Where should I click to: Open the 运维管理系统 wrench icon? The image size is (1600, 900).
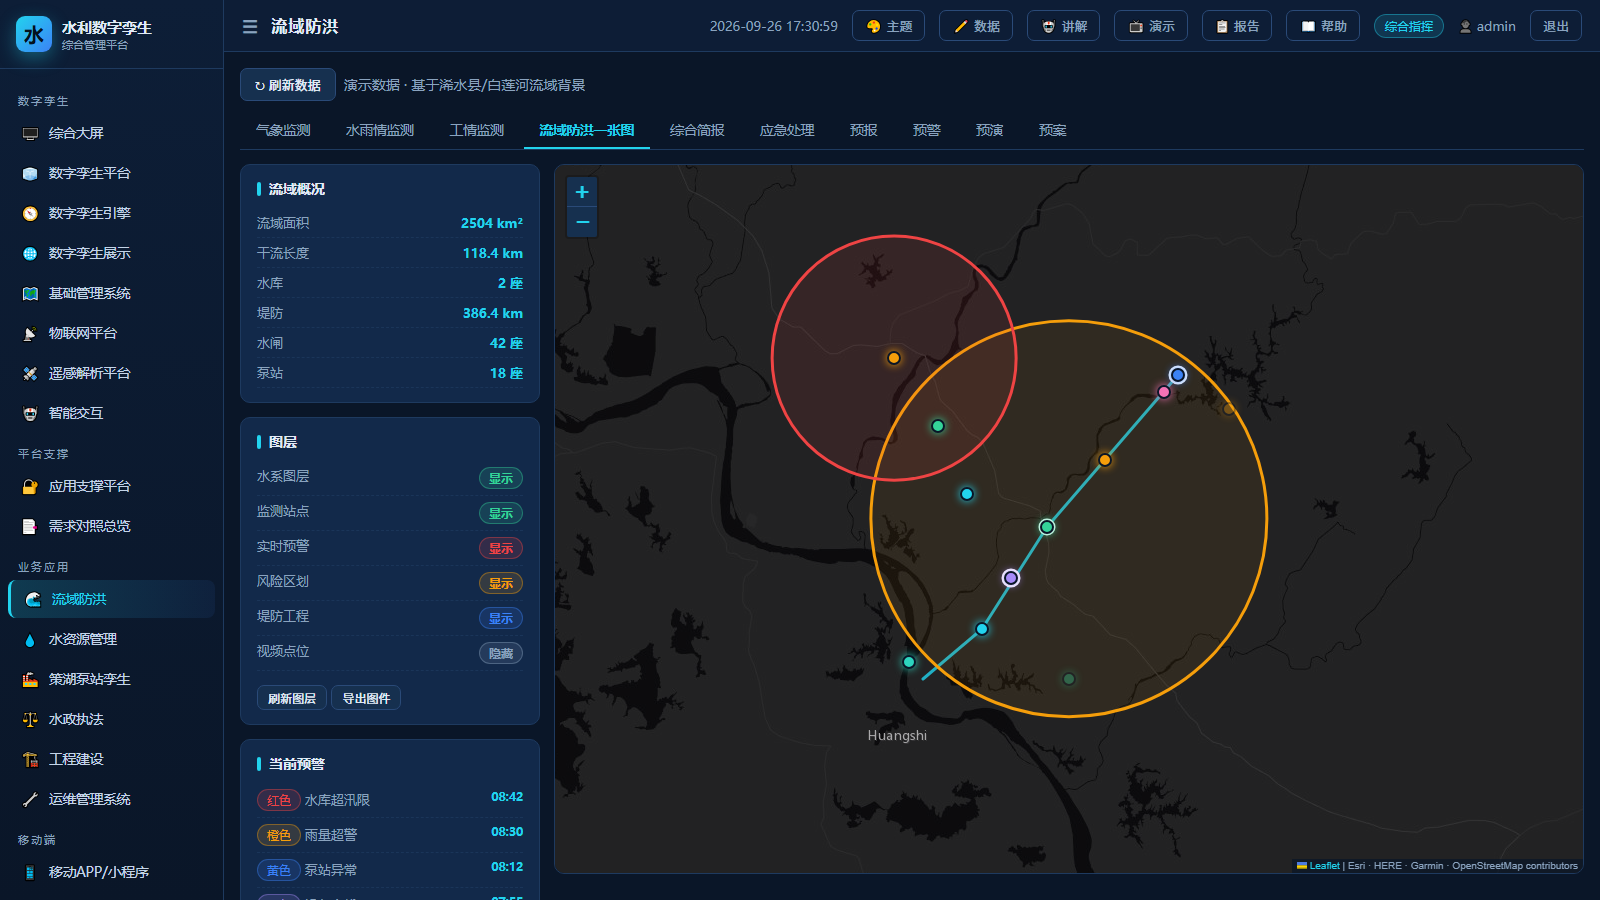[30, 800]
